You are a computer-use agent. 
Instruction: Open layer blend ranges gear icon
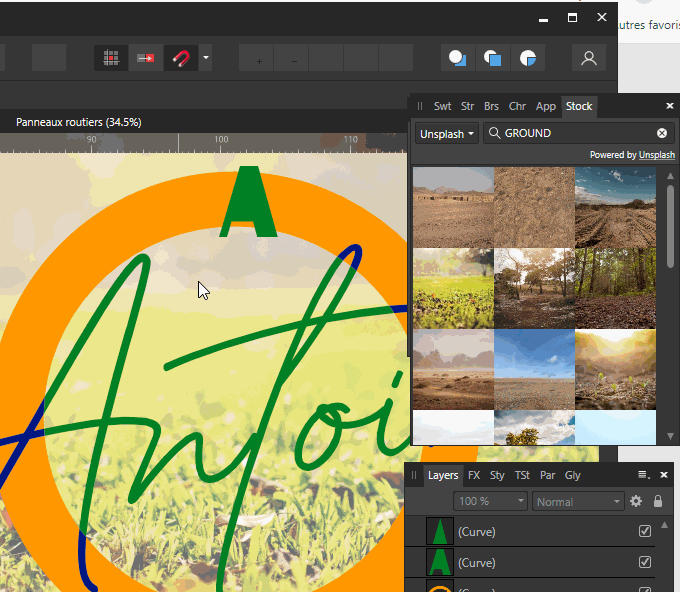(x=636, y=501)
